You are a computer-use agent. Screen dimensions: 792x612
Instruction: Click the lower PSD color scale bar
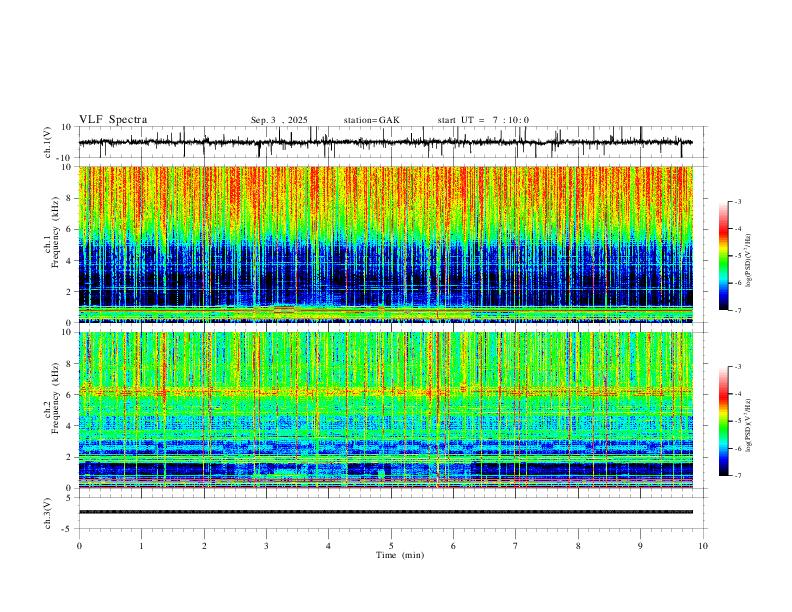pyautogui.click(x=723, y=421)
